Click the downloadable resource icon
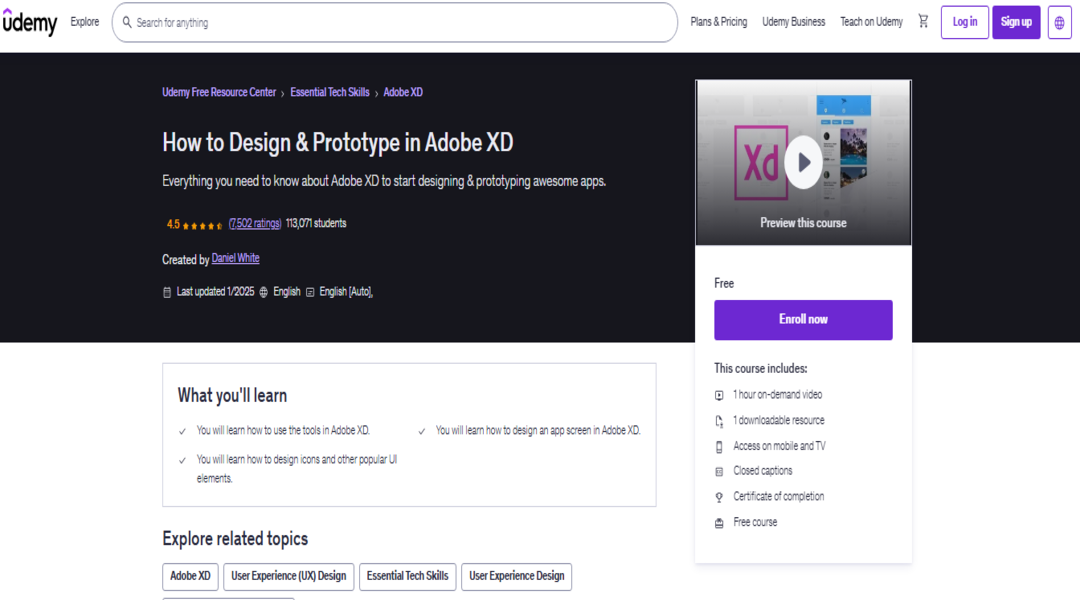Screen dimensions: 1080x600 click(719, 421)
